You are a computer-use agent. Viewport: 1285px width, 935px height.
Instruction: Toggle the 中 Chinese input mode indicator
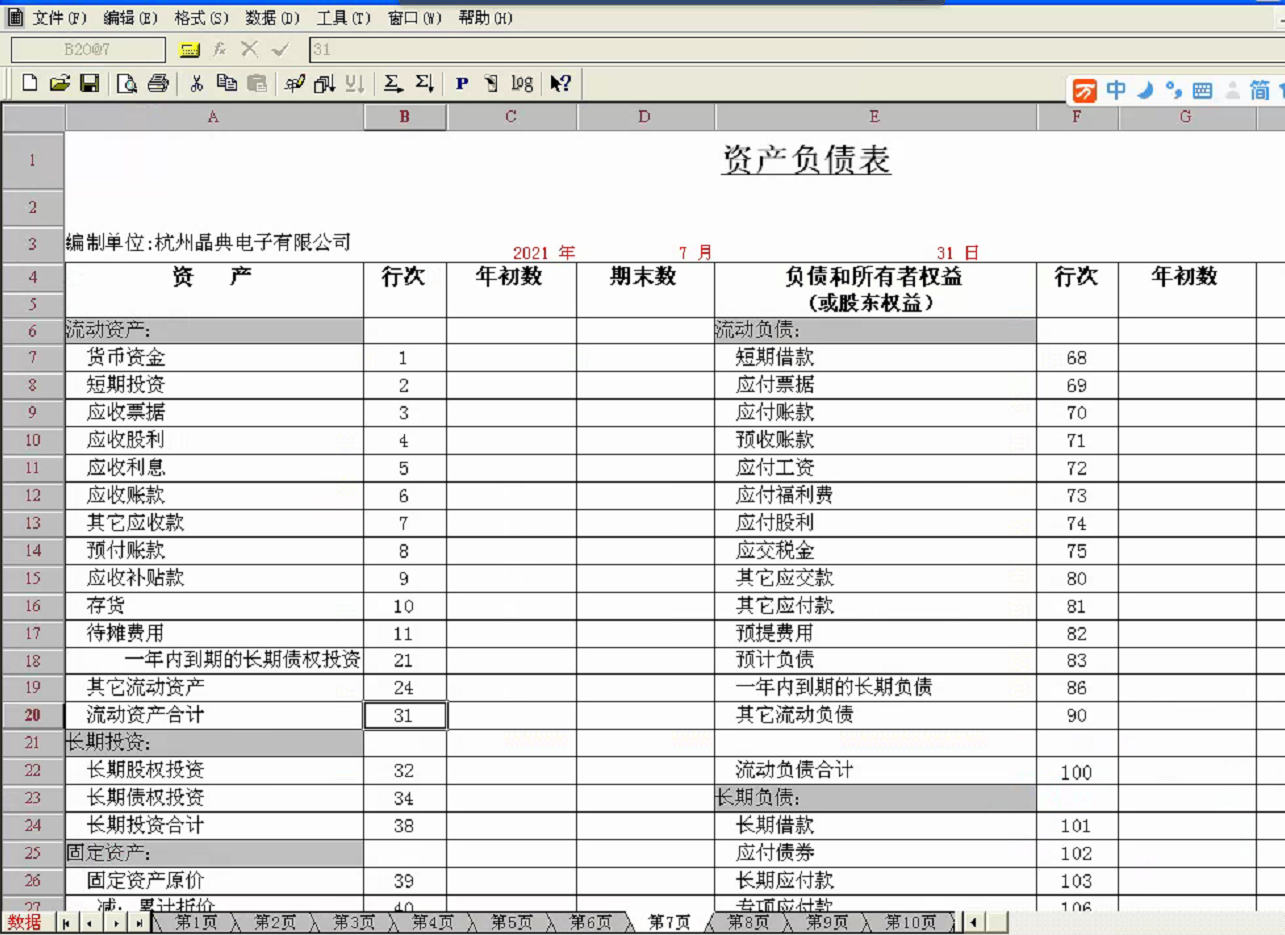tap(1116, 90)
